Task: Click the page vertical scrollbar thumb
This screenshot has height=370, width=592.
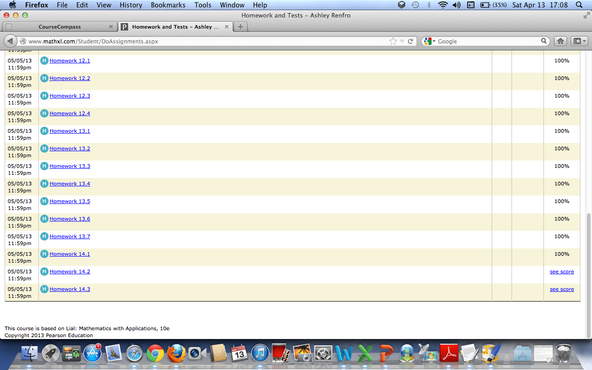Action: click(x=589, y=274)
